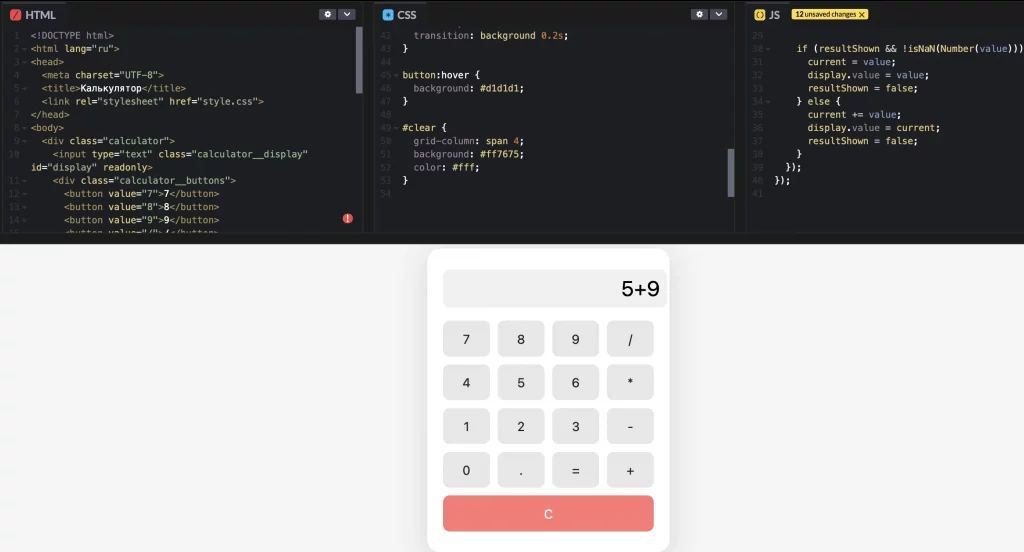Viewport: 1024px width, 552px height.
Task: Click the 'current += value;' JS line
Action: point(854,114)
